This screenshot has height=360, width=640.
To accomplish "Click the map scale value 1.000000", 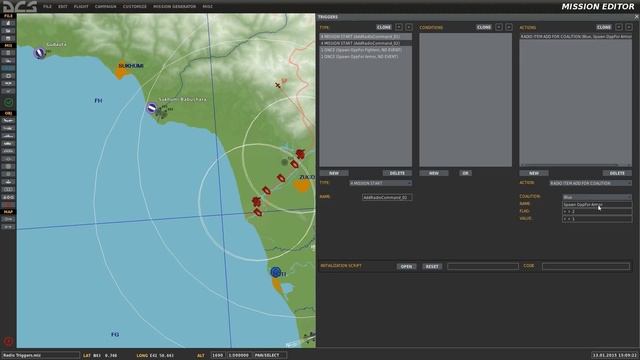I will (239, 355).
